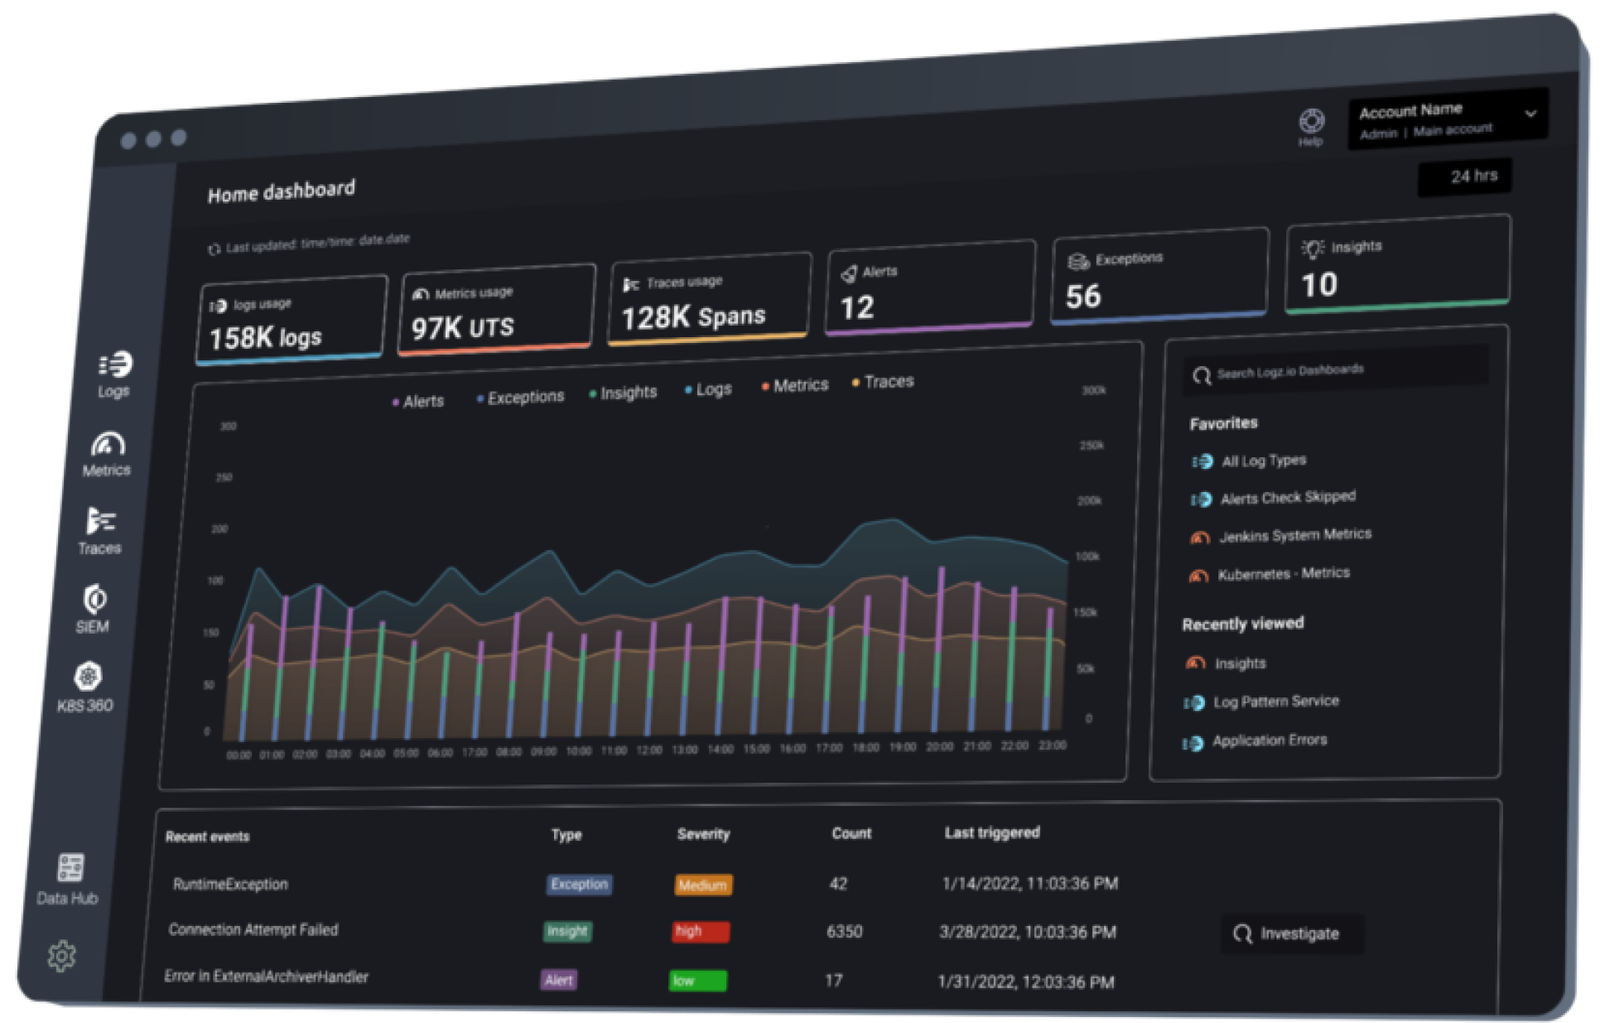Click the high severity badge

point(700,932)
